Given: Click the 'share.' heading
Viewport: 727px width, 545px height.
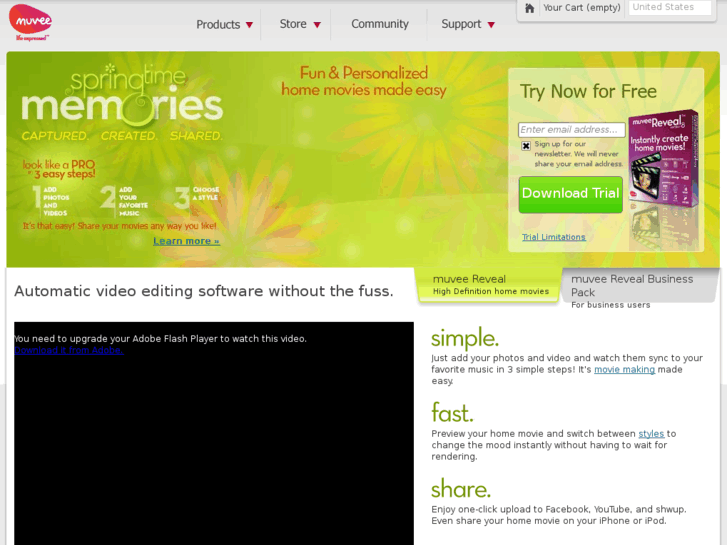Looking at the screenshot, I should [x=461, y=489].
